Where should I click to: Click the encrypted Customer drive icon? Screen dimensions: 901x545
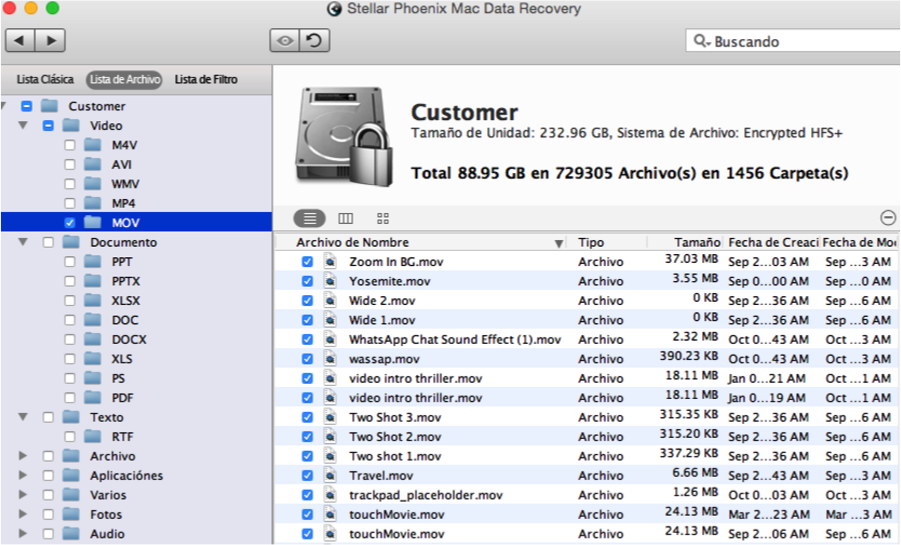point(344,137)
